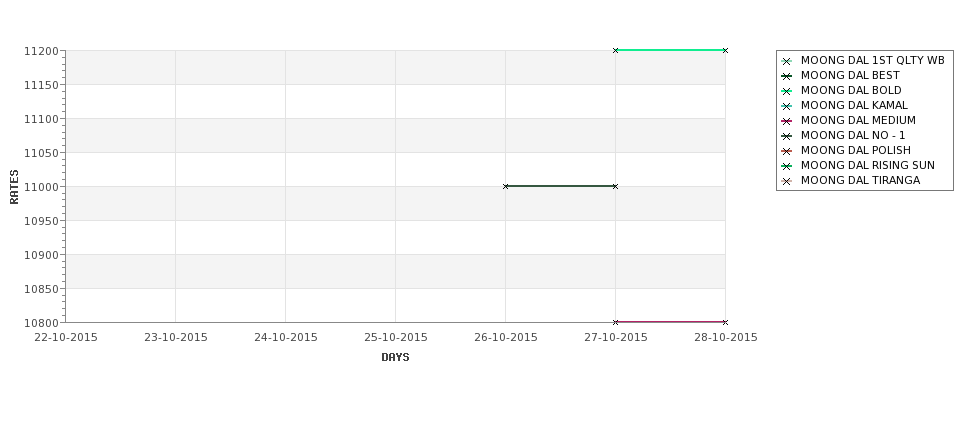Image resolution: width=975 pixels, height=429 pixels.
Task: Click the 22-10-2015 x-axis date label
Action: click(x=66, y=337)
